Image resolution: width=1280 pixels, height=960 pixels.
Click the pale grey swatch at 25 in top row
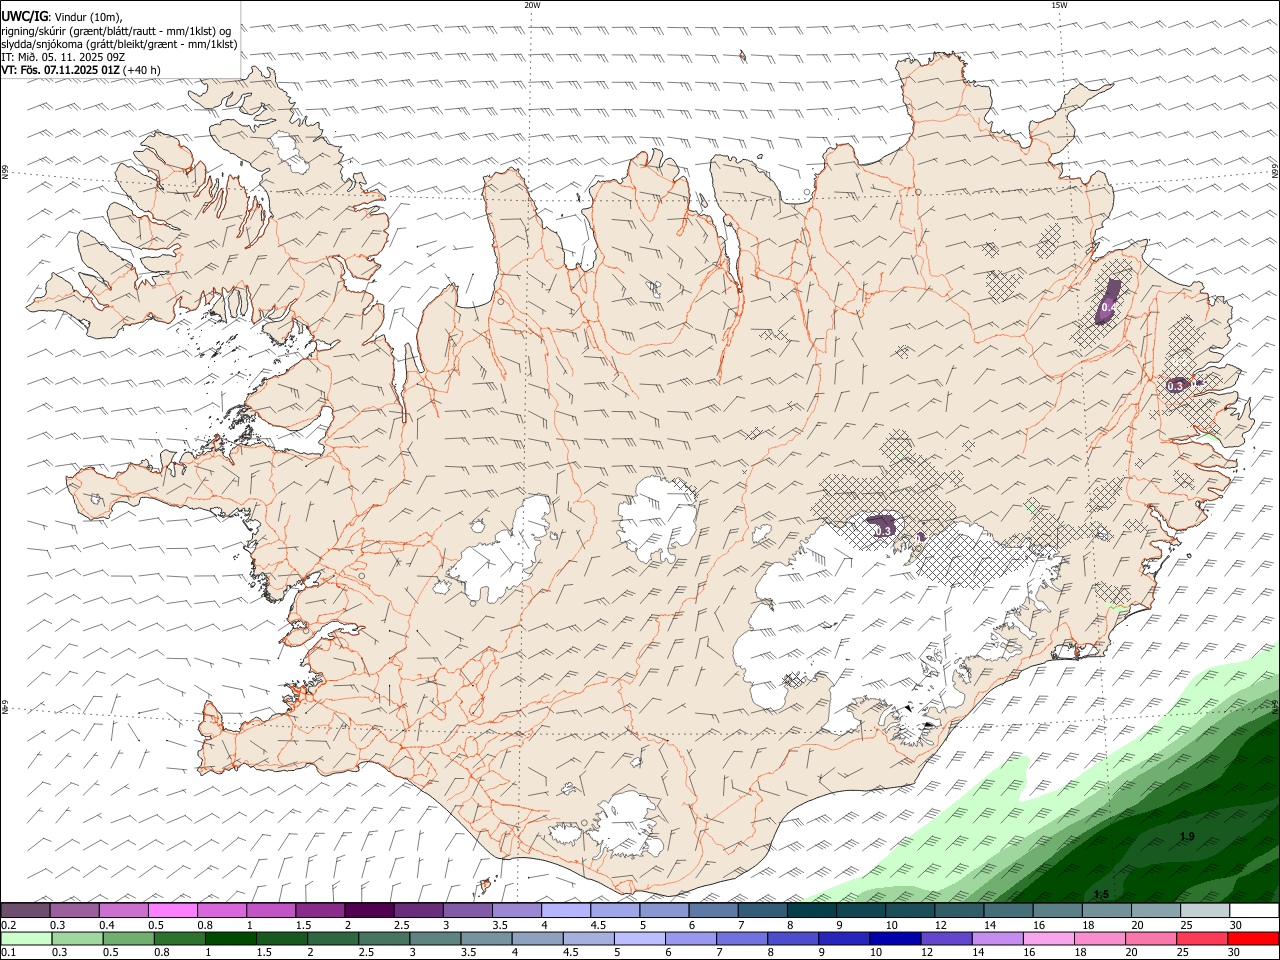[x=1205, y=910]
